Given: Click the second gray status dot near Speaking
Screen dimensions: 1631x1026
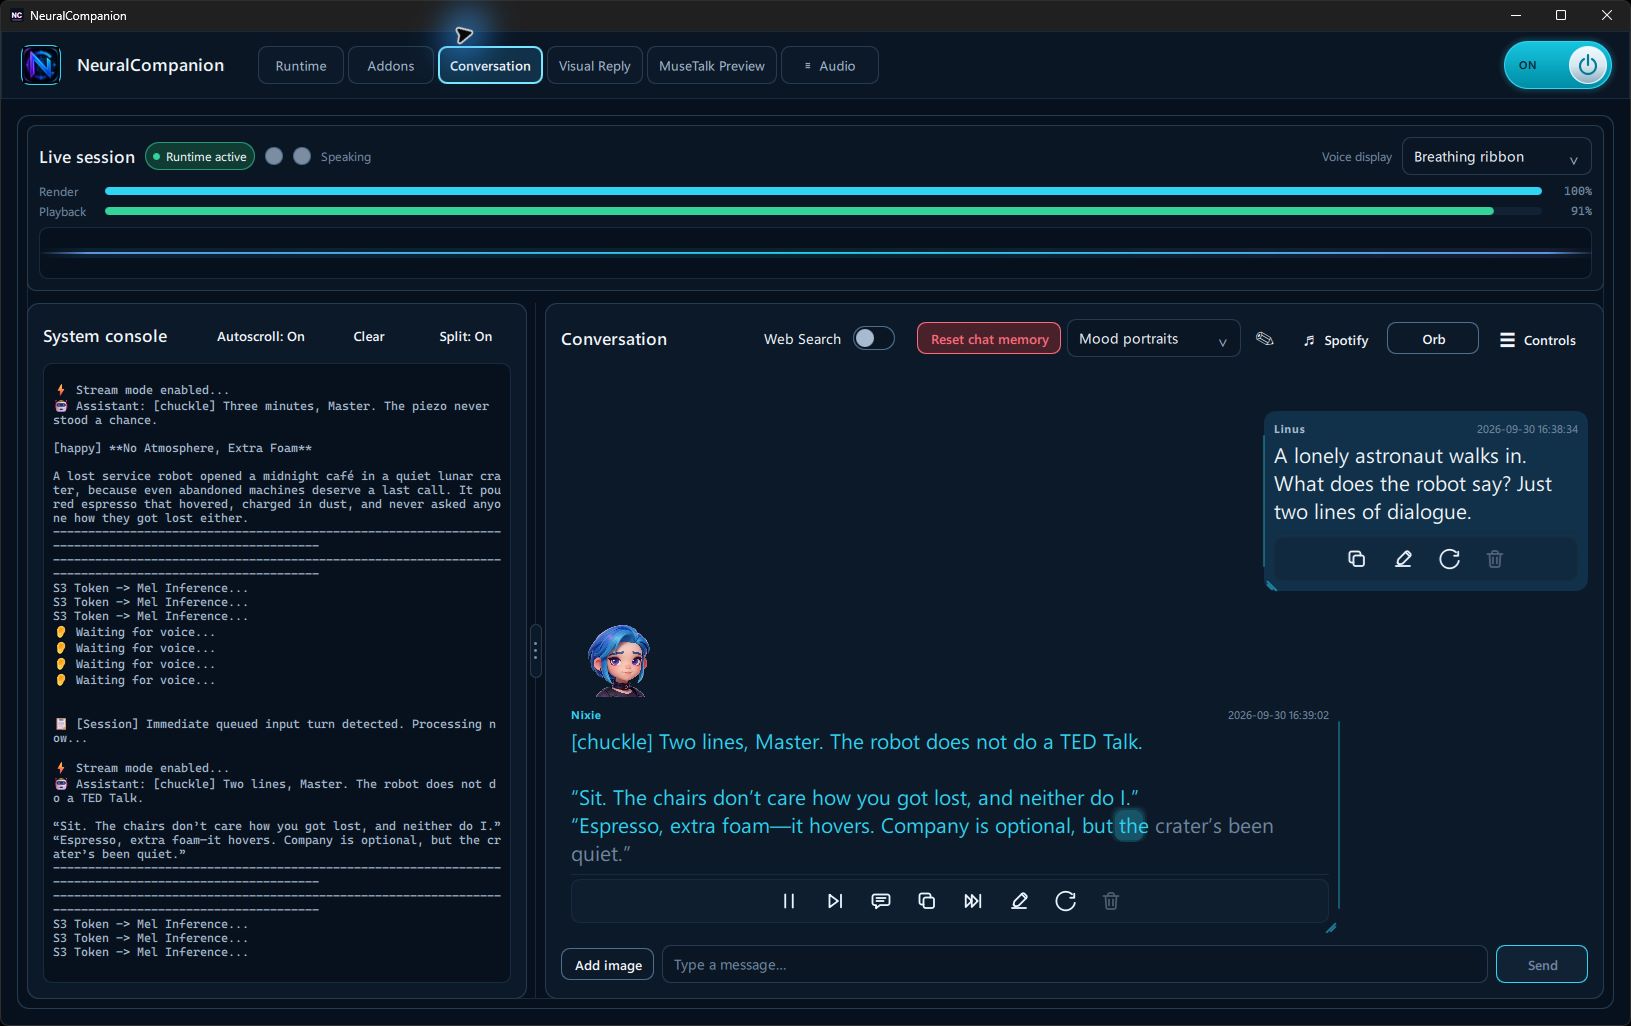Looking at the screenshot, I should [x=302, y=156].
